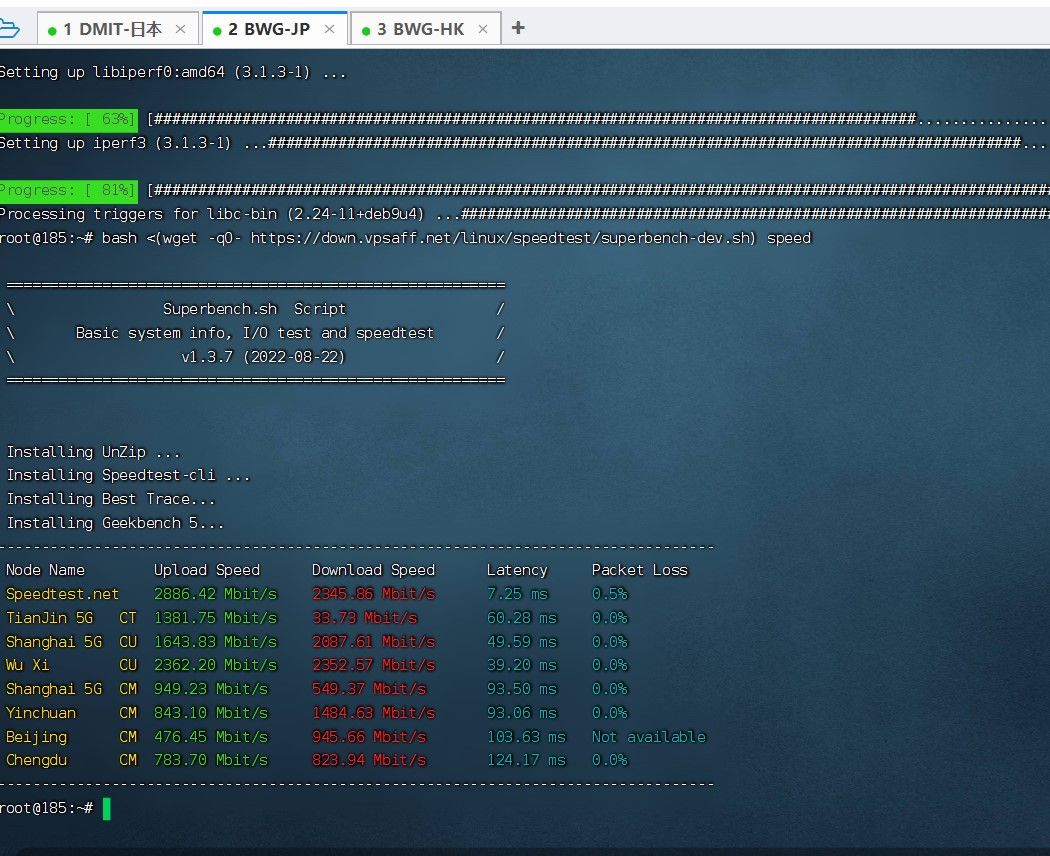Click latency value '49.59 ms'
The height and width of the screenshot is (856, 1050).
pos(522,642)
